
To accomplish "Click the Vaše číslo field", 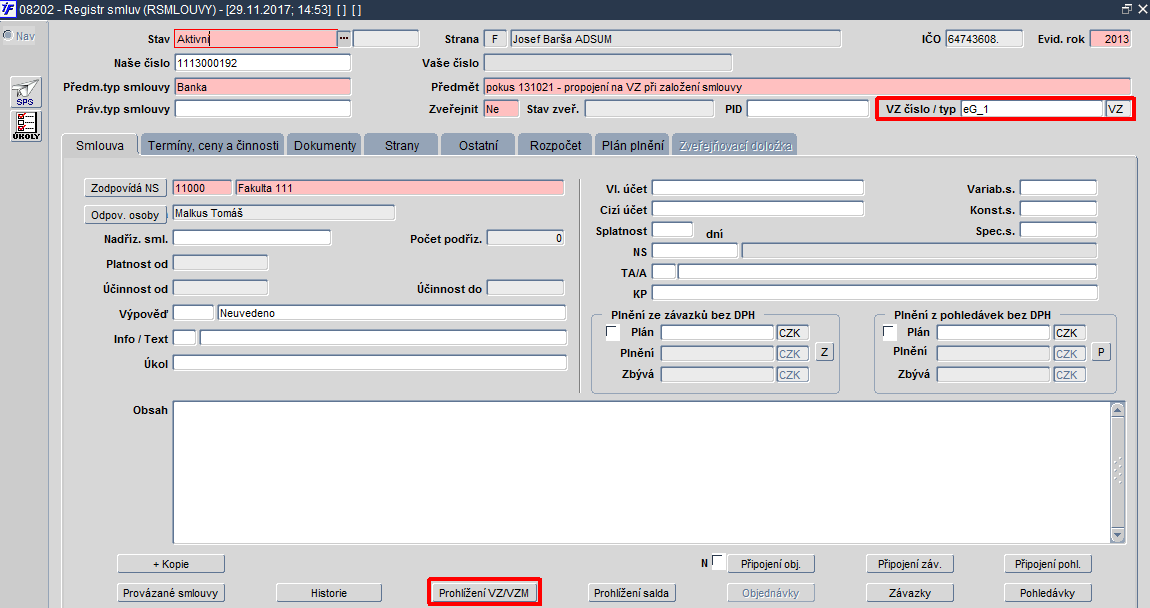I will 608,63.
